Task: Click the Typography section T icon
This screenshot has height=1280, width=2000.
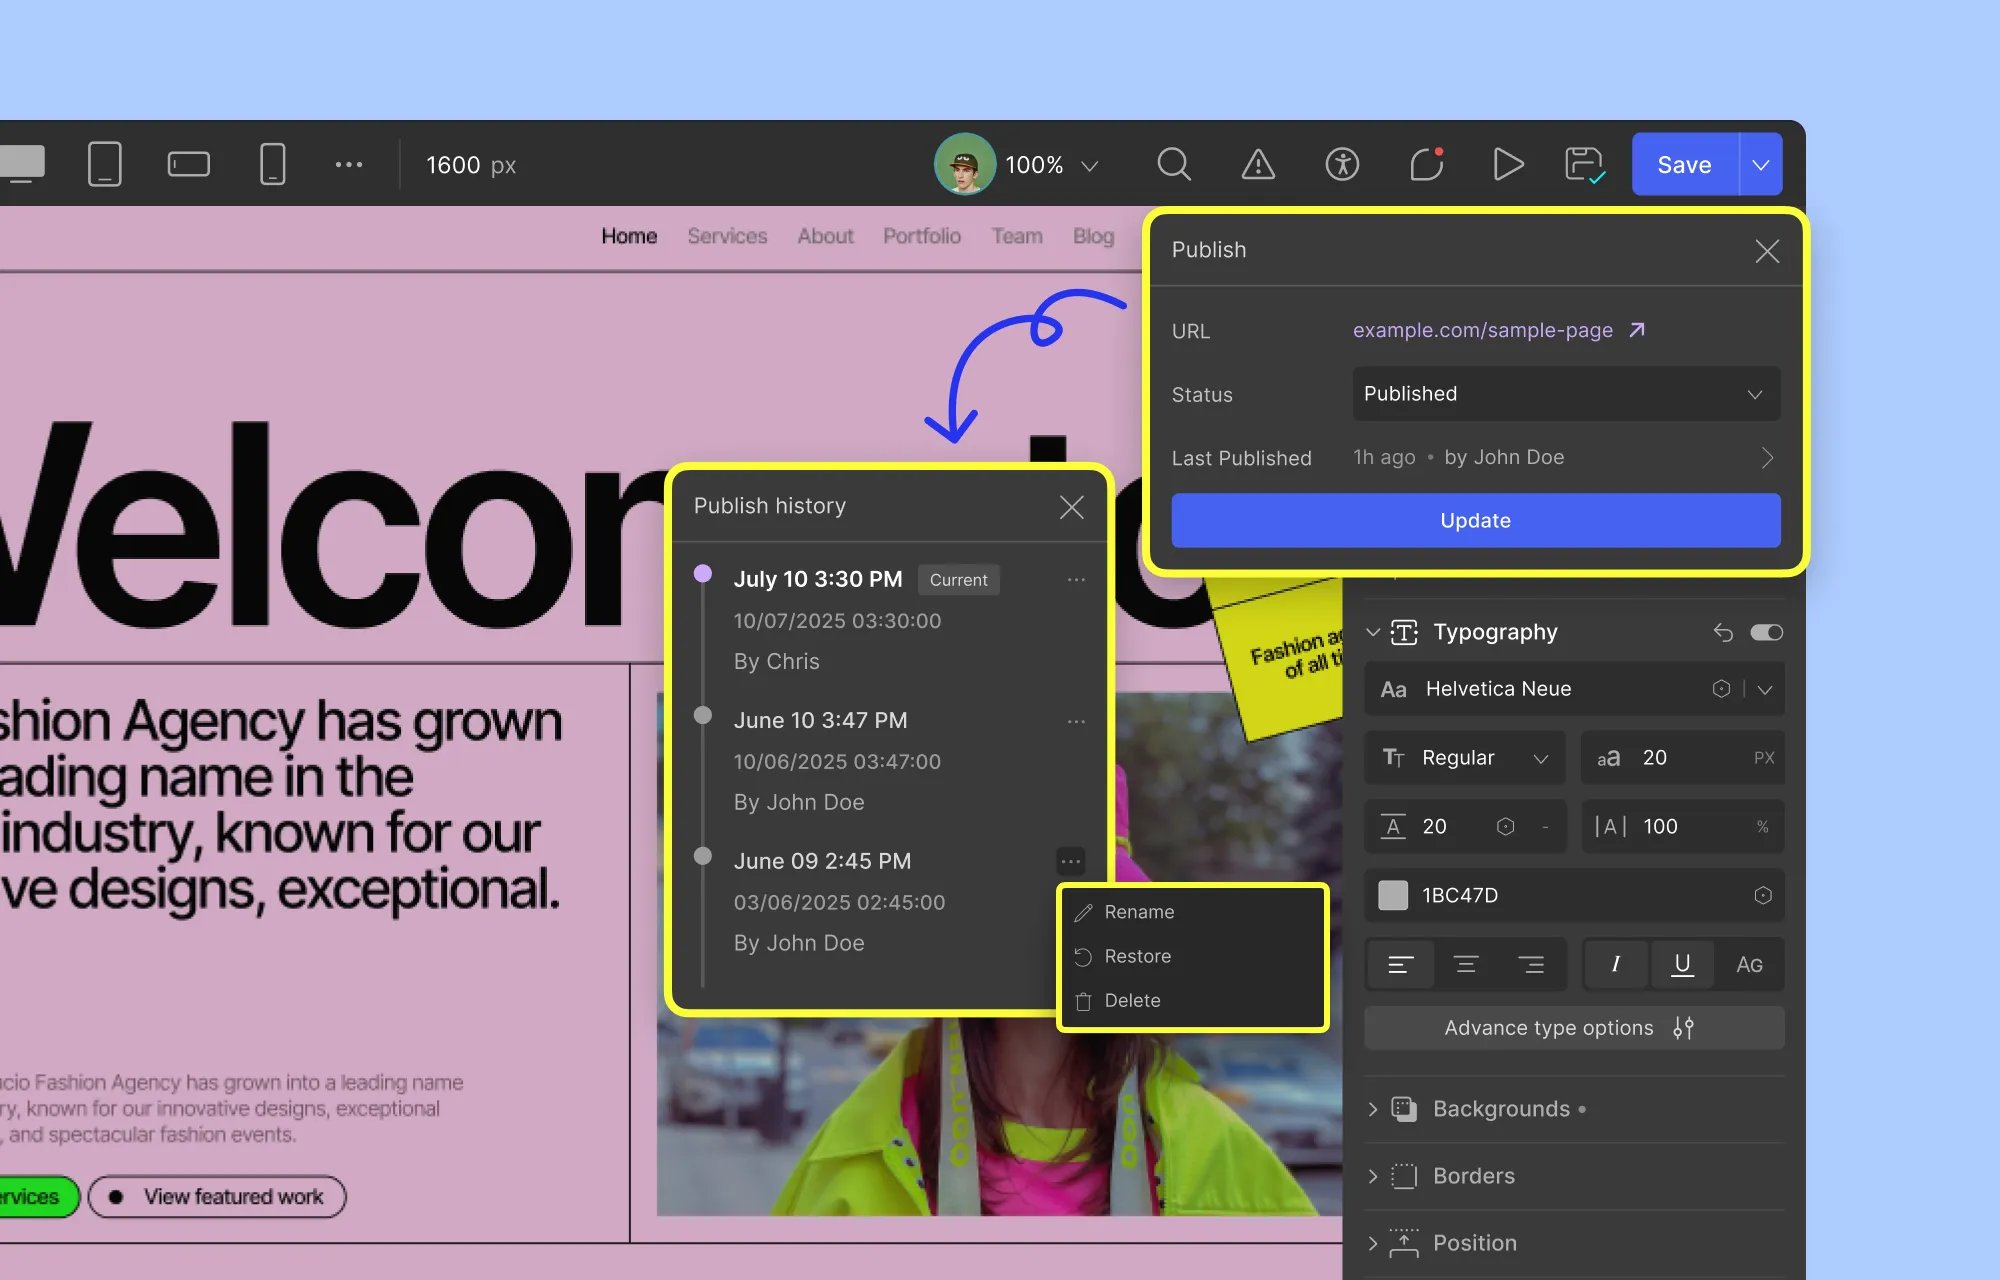Action: pos(1404,632)
